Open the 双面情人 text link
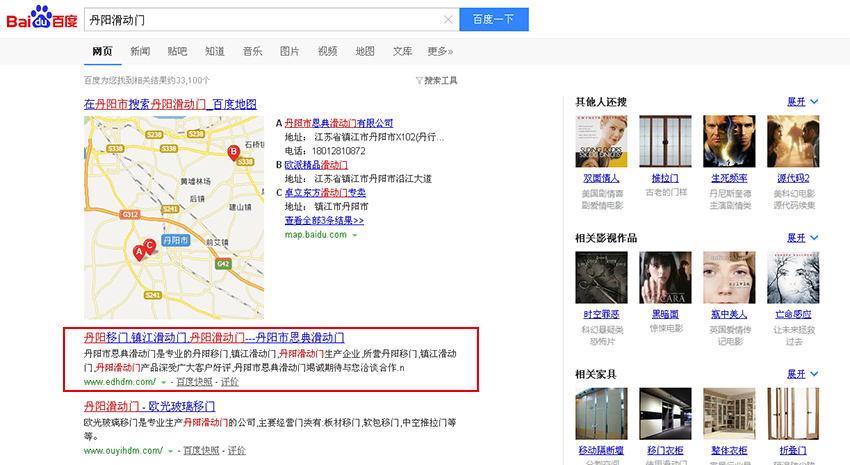This screenshot has height=465, width=850. click(601, 178)
